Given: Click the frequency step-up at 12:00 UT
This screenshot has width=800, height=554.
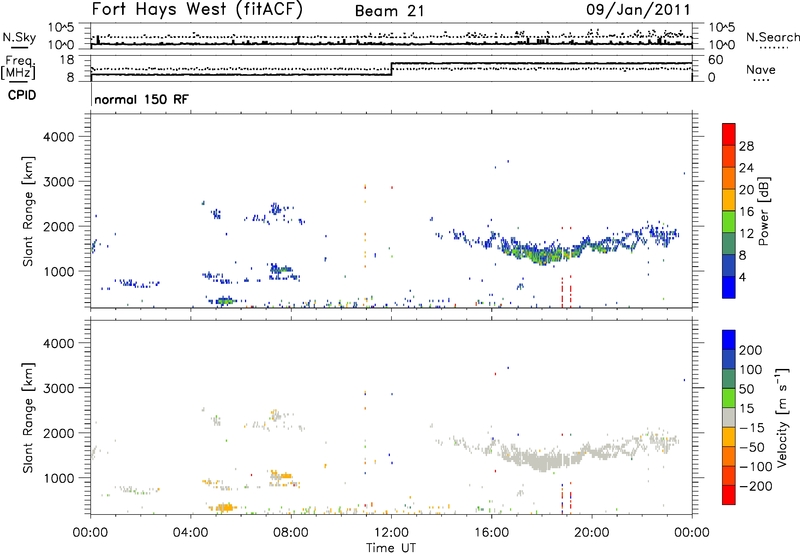Looking at the screenshot, I should pos(391,69).
